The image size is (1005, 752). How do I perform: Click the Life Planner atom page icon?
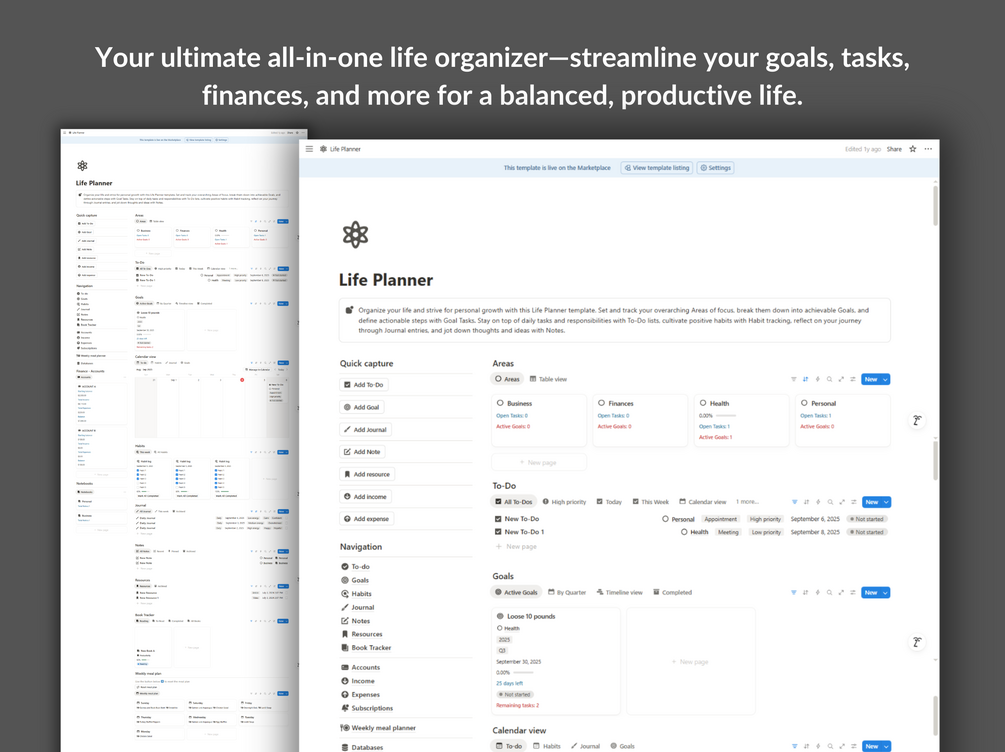click(355, 235)
